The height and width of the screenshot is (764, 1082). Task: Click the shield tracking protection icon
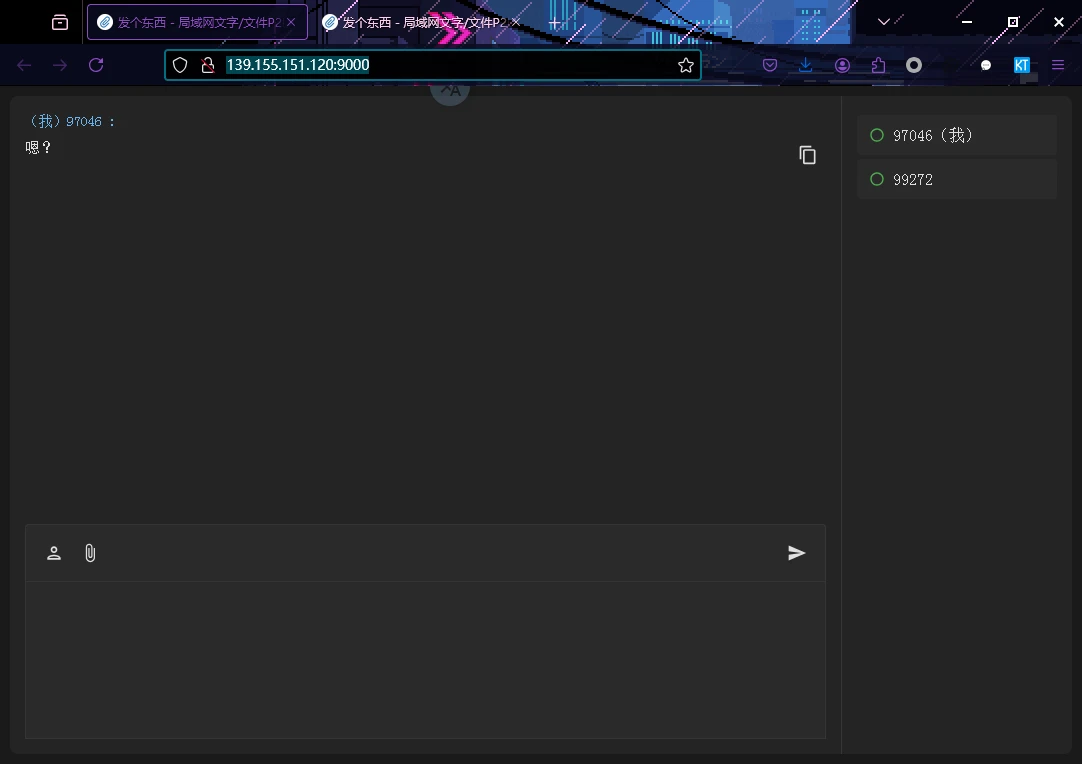tap(180, 65)
